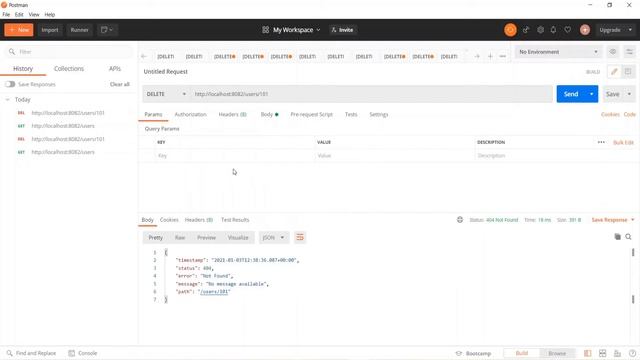640x360 pixels.
Task: Open the capture requests satellite icon
Action: 526,30
